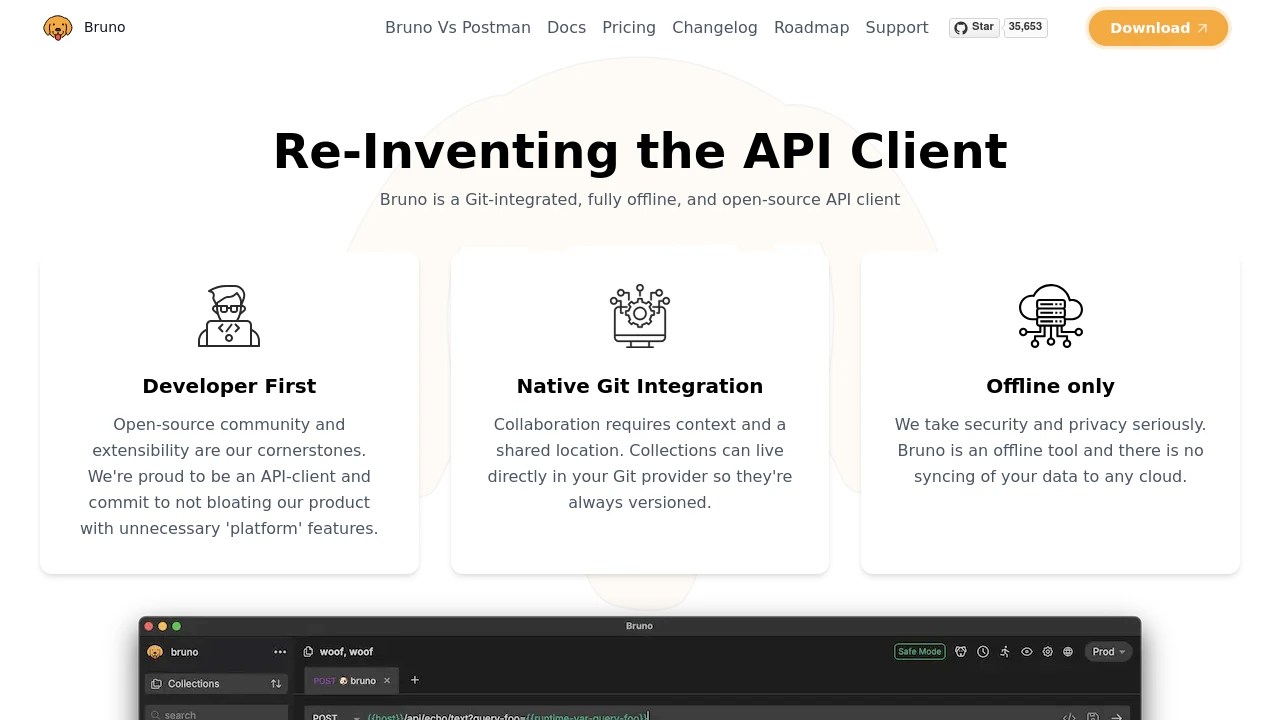Click the globe proxy icon in the toolbar
The height and width of the screenshot is (720, 1280).
1068,651
